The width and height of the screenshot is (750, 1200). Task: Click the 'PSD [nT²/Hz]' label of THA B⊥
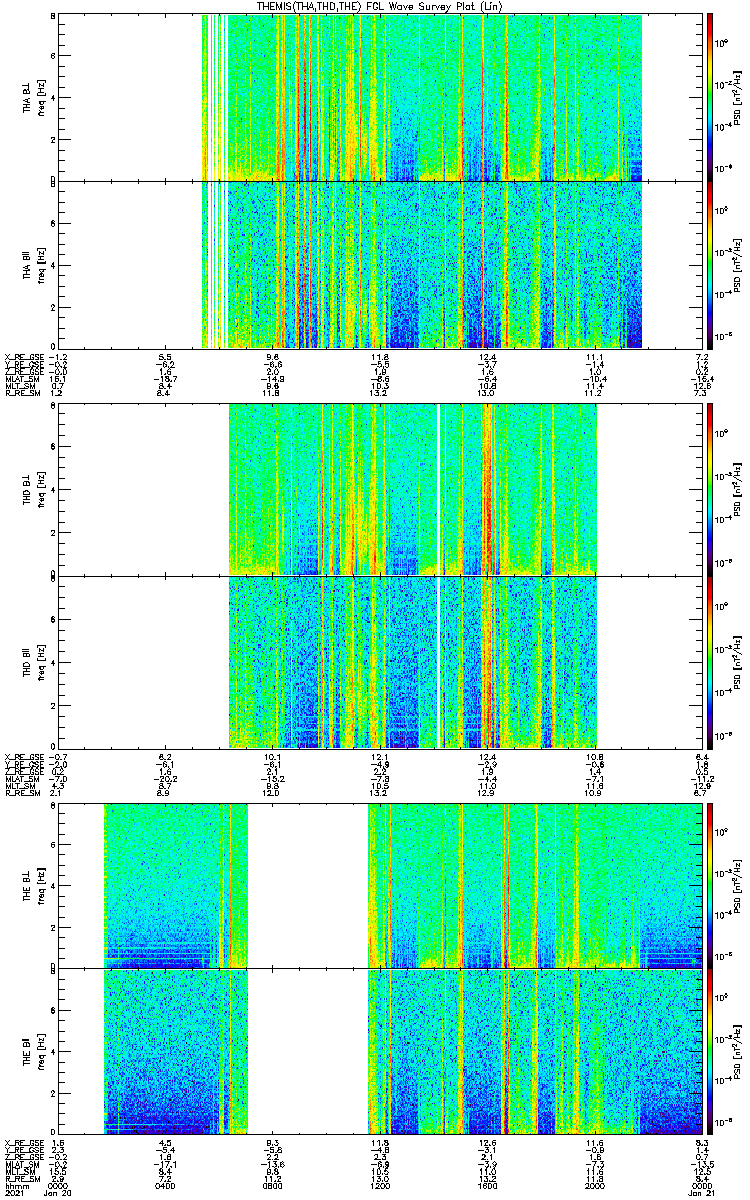738,97
